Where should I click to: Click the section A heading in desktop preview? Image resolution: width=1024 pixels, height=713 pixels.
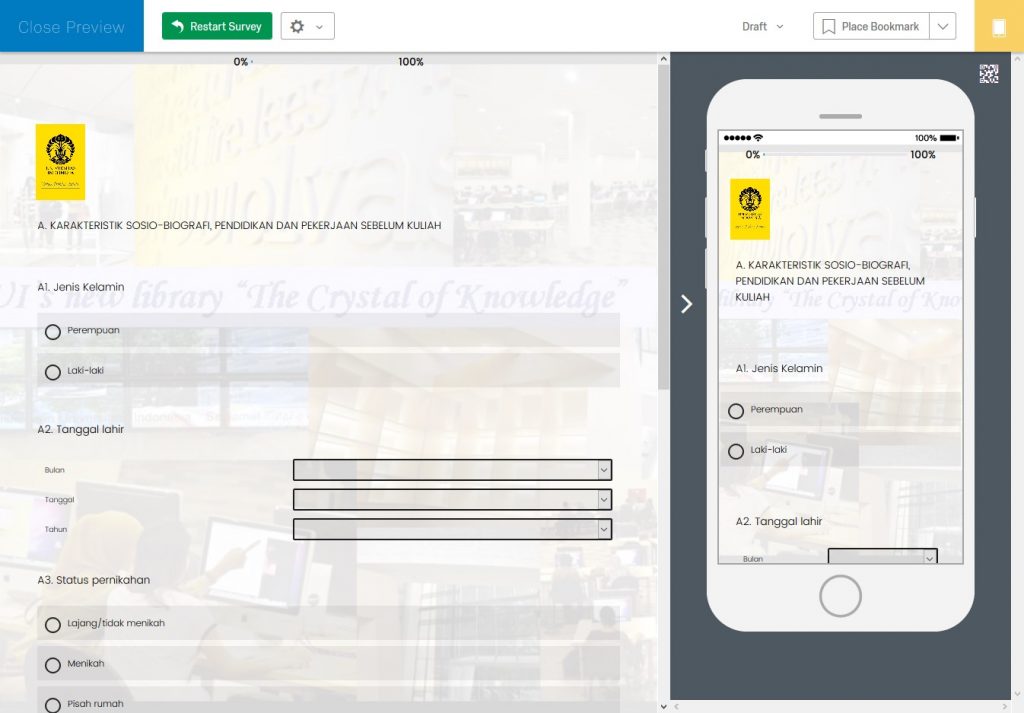[240, 225]
